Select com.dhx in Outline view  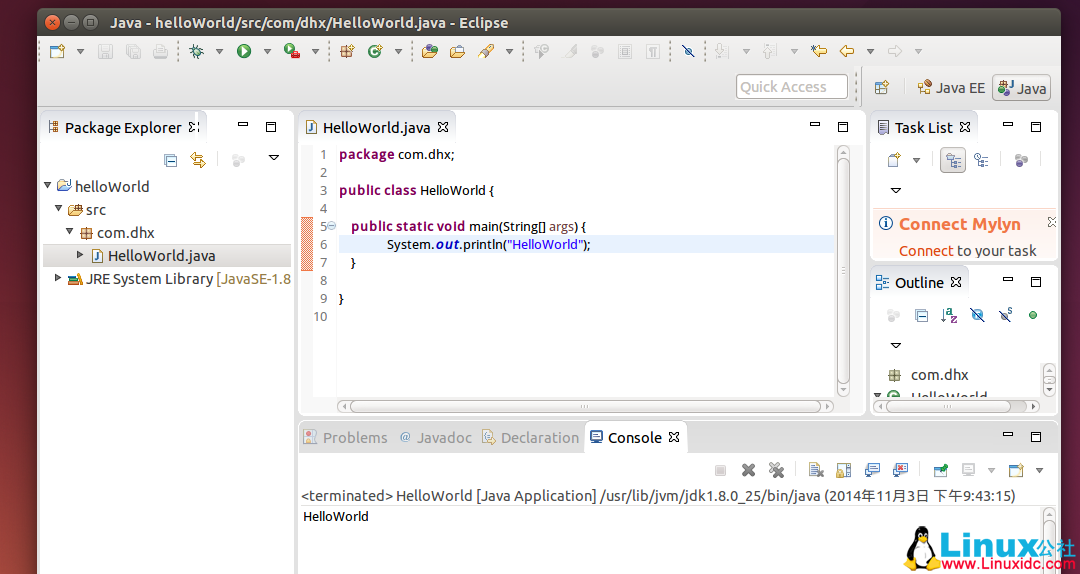tap(939, 375)
